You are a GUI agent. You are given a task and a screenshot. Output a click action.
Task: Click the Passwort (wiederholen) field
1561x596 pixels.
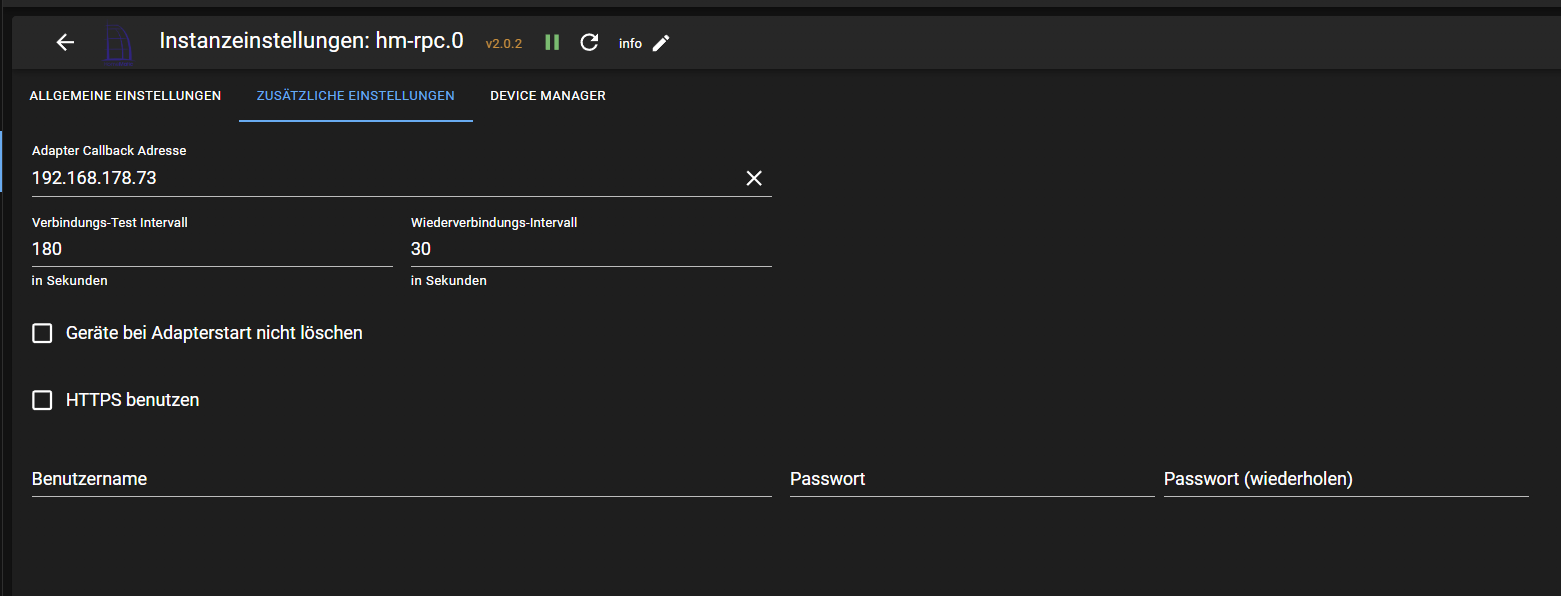point(1345,480)
